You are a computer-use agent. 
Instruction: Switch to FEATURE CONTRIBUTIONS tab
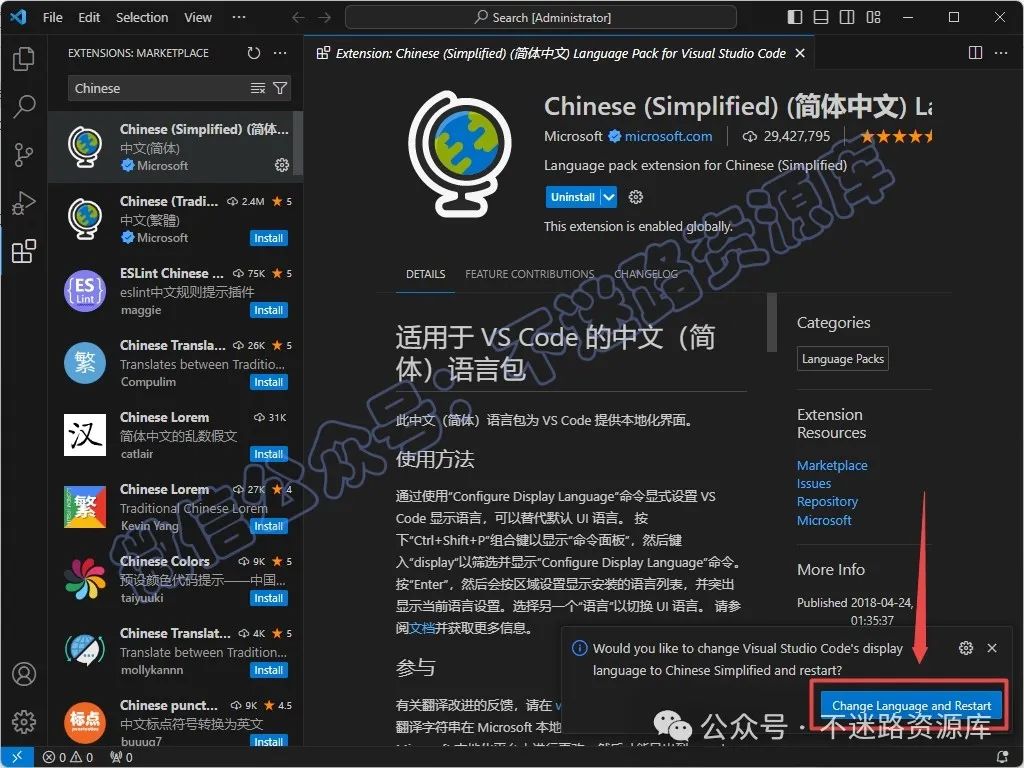click(530, 274)
